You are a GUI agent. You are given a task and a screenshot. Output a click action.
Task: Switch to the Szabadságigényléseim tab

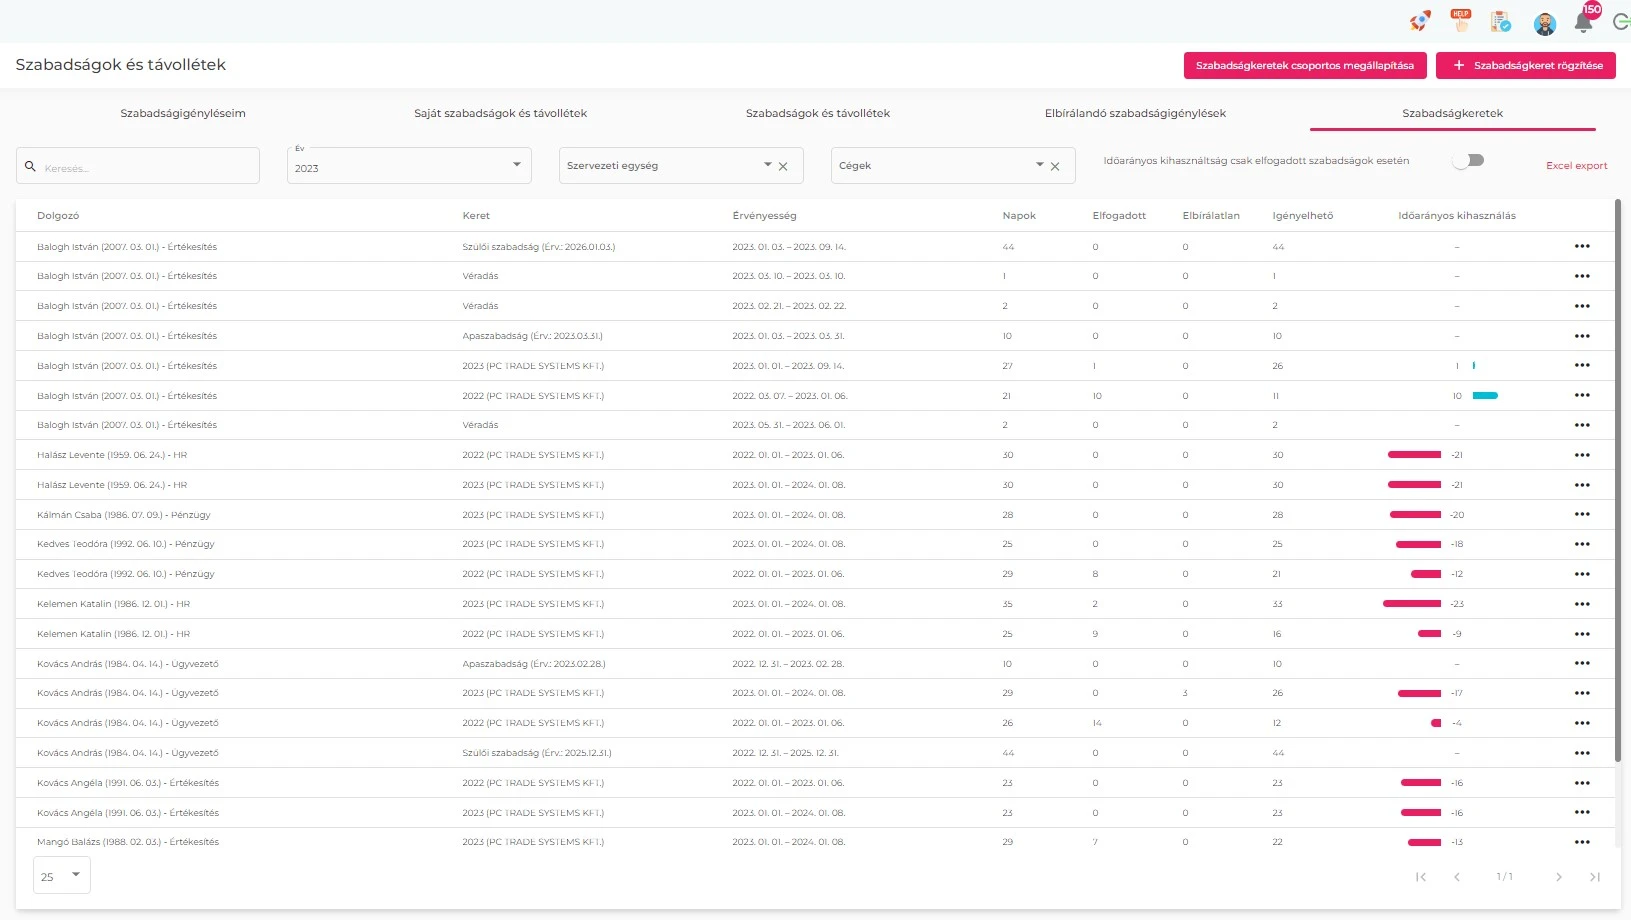tap(183, 113)
